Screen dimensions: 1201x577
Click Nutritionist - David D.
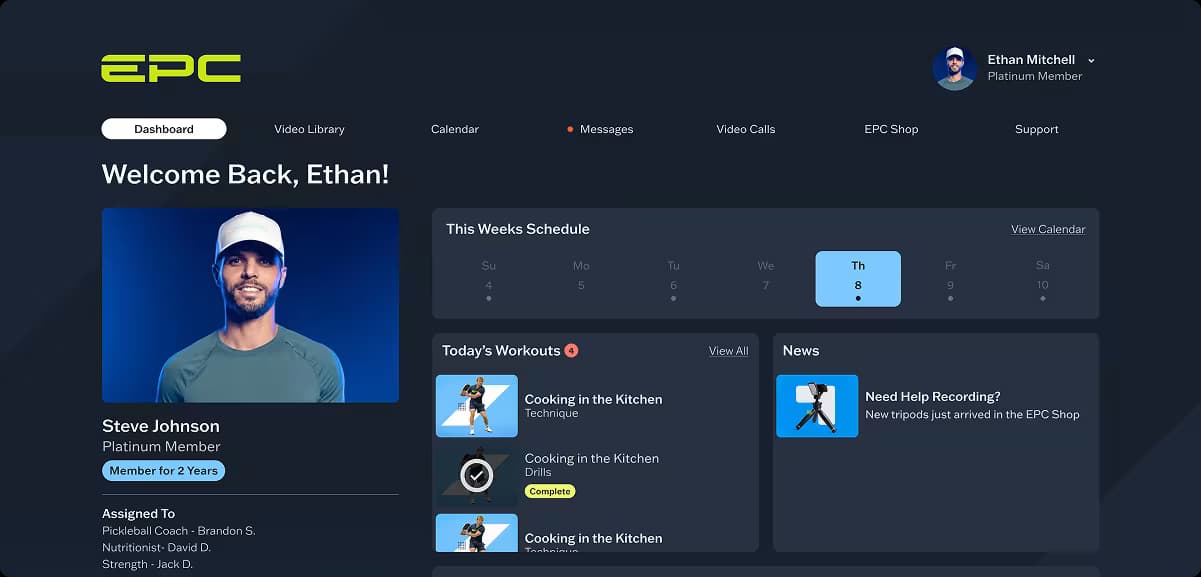coord(156,548)
